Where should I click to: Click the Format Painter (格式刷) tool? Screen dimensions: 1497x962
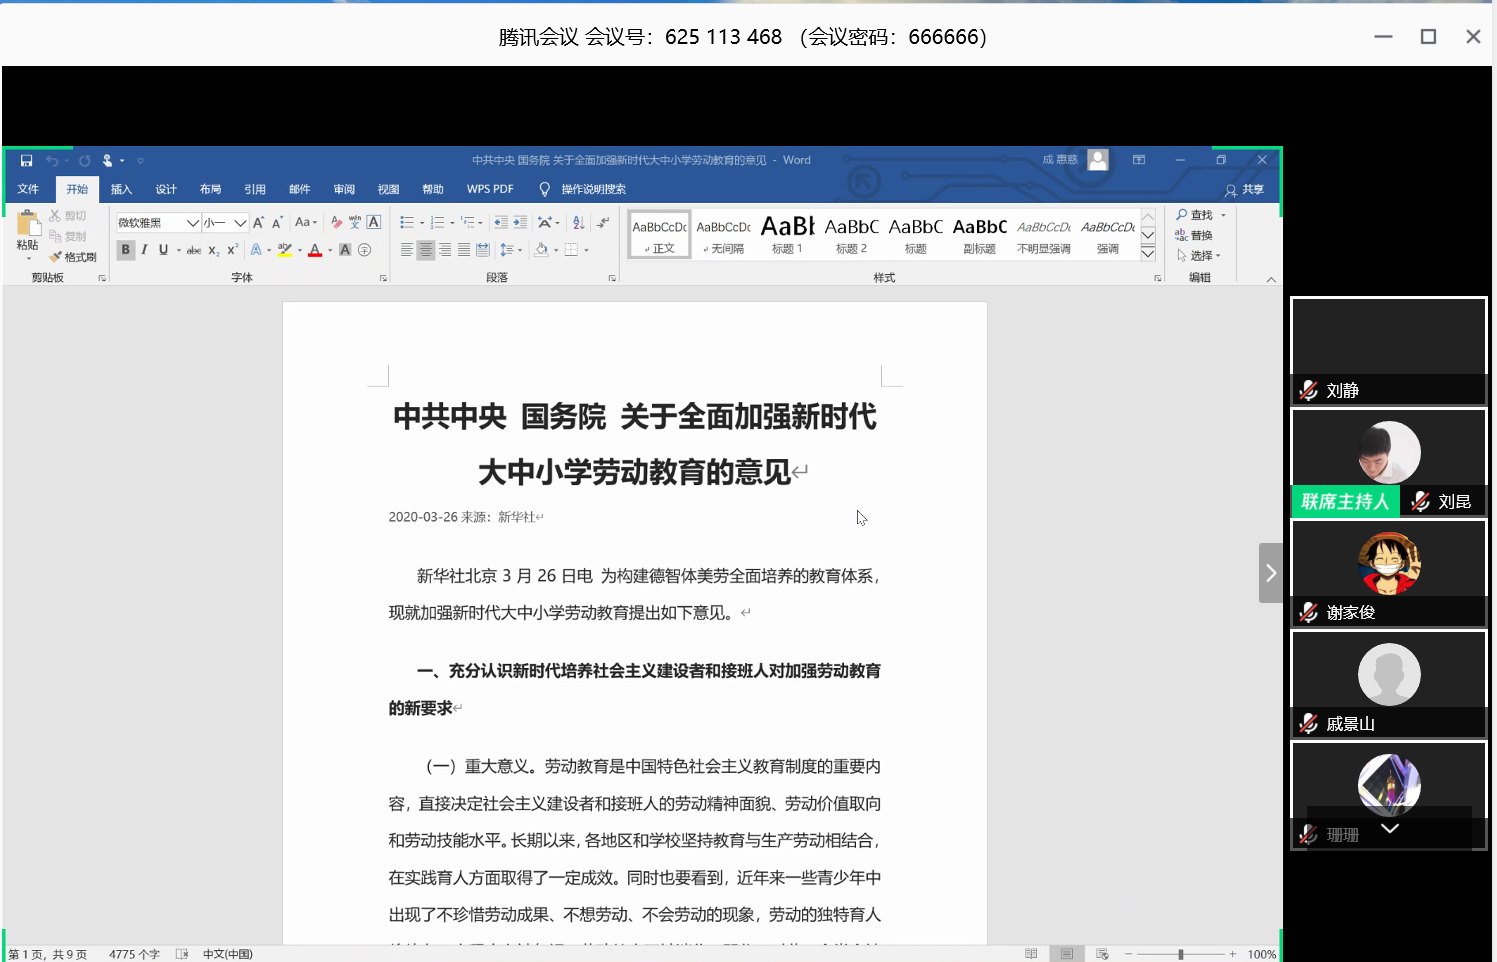pyautogui.click(x=73, y=257)
